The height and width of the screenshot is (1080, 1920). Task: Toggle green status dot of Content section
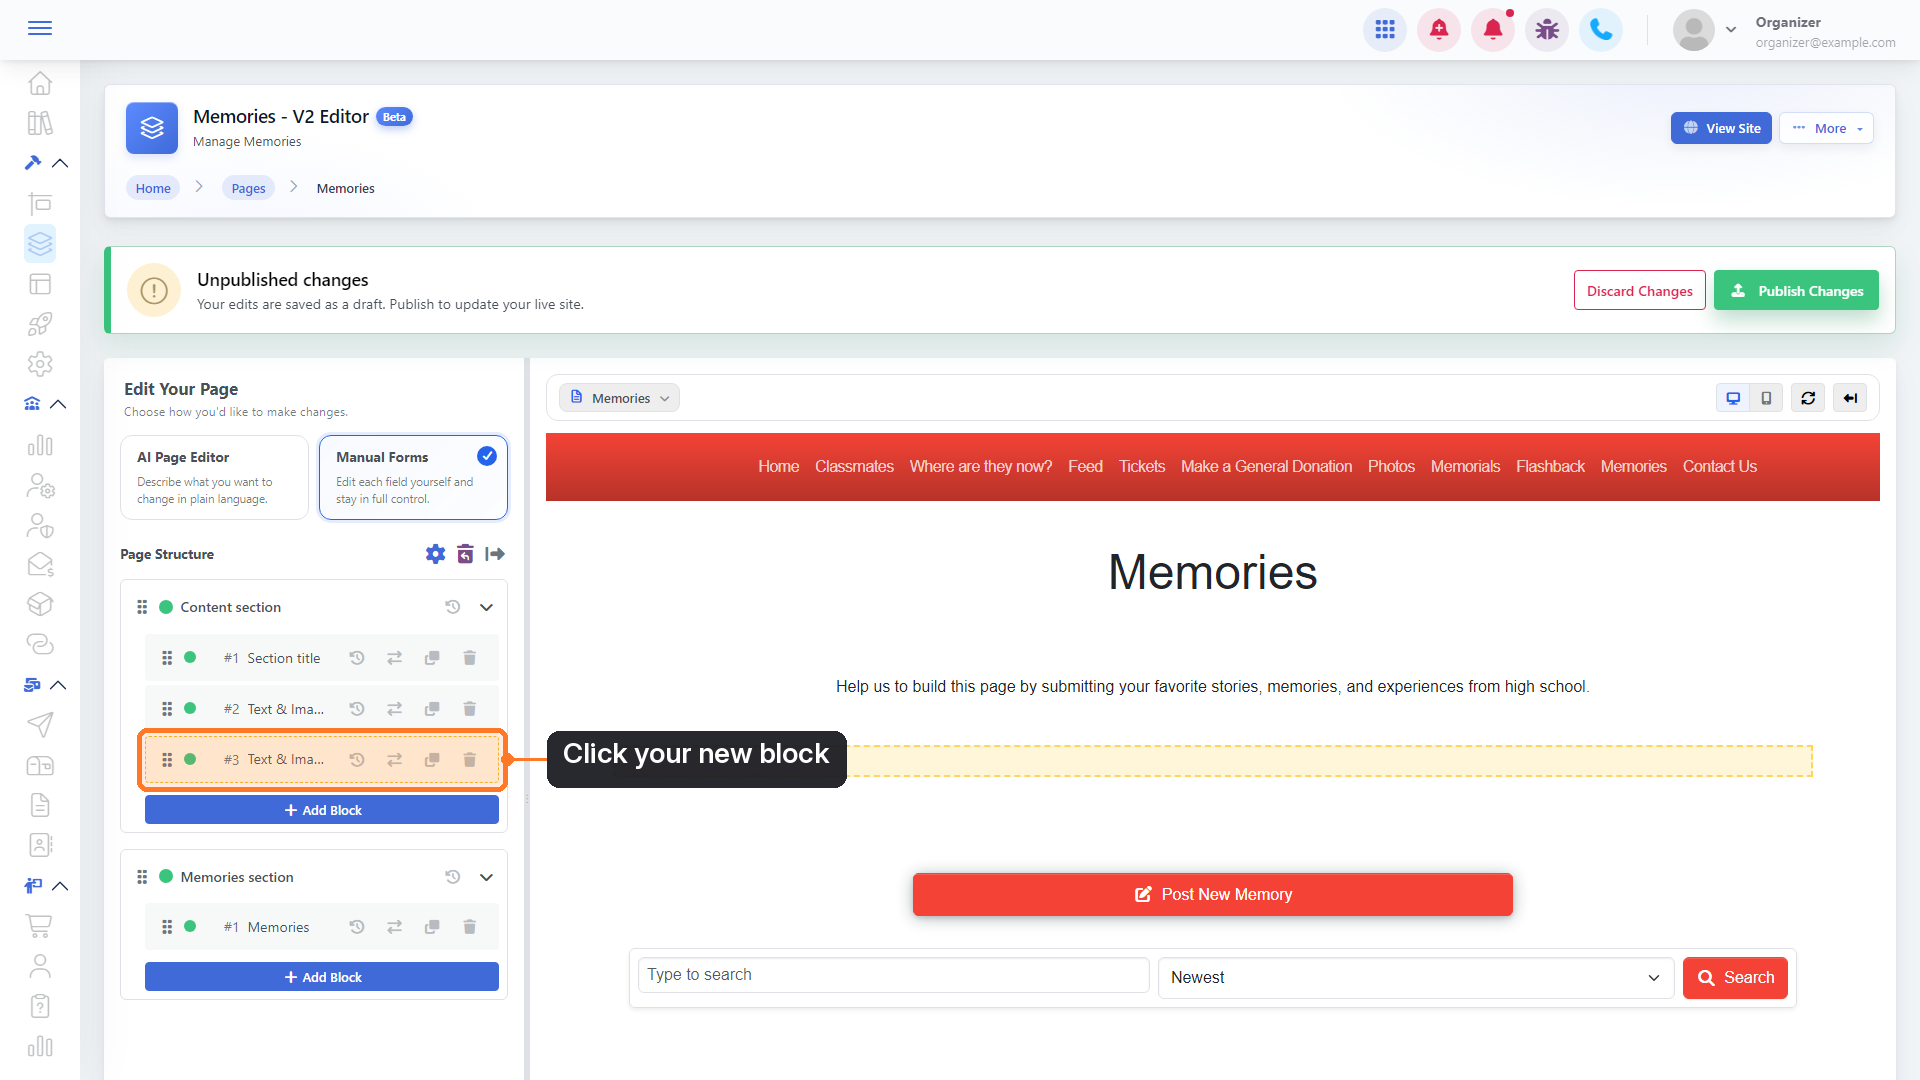click(x=166, y=607)
